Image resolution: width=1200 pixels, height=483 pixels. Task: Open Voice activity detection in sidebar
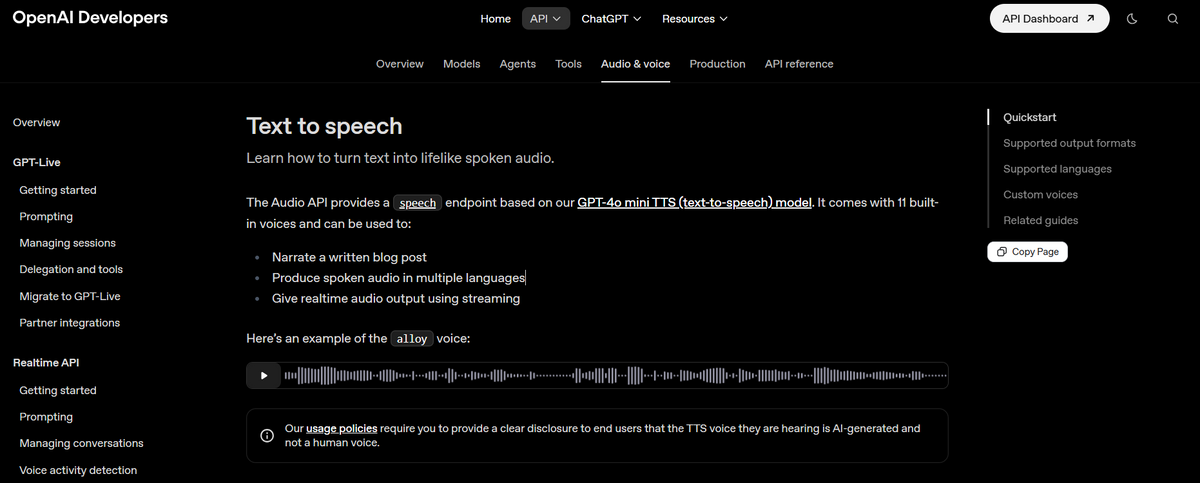click(x=78, y=470)
